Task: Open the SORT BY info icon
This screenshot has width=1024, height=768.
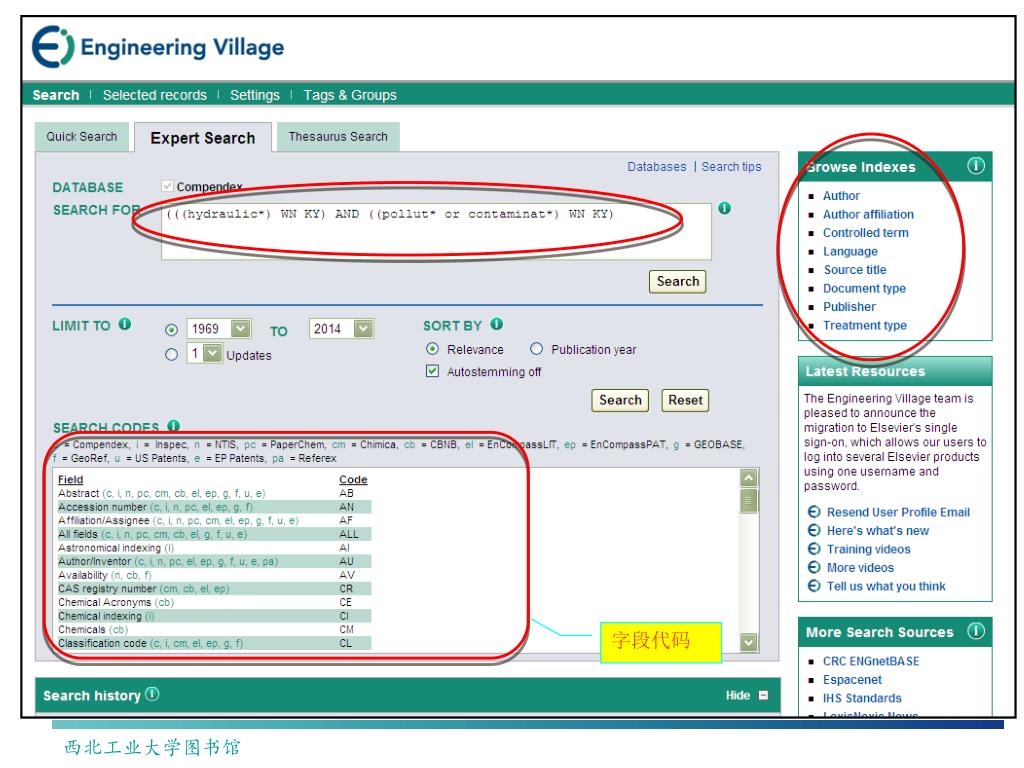Action: [x=497, y=324]
